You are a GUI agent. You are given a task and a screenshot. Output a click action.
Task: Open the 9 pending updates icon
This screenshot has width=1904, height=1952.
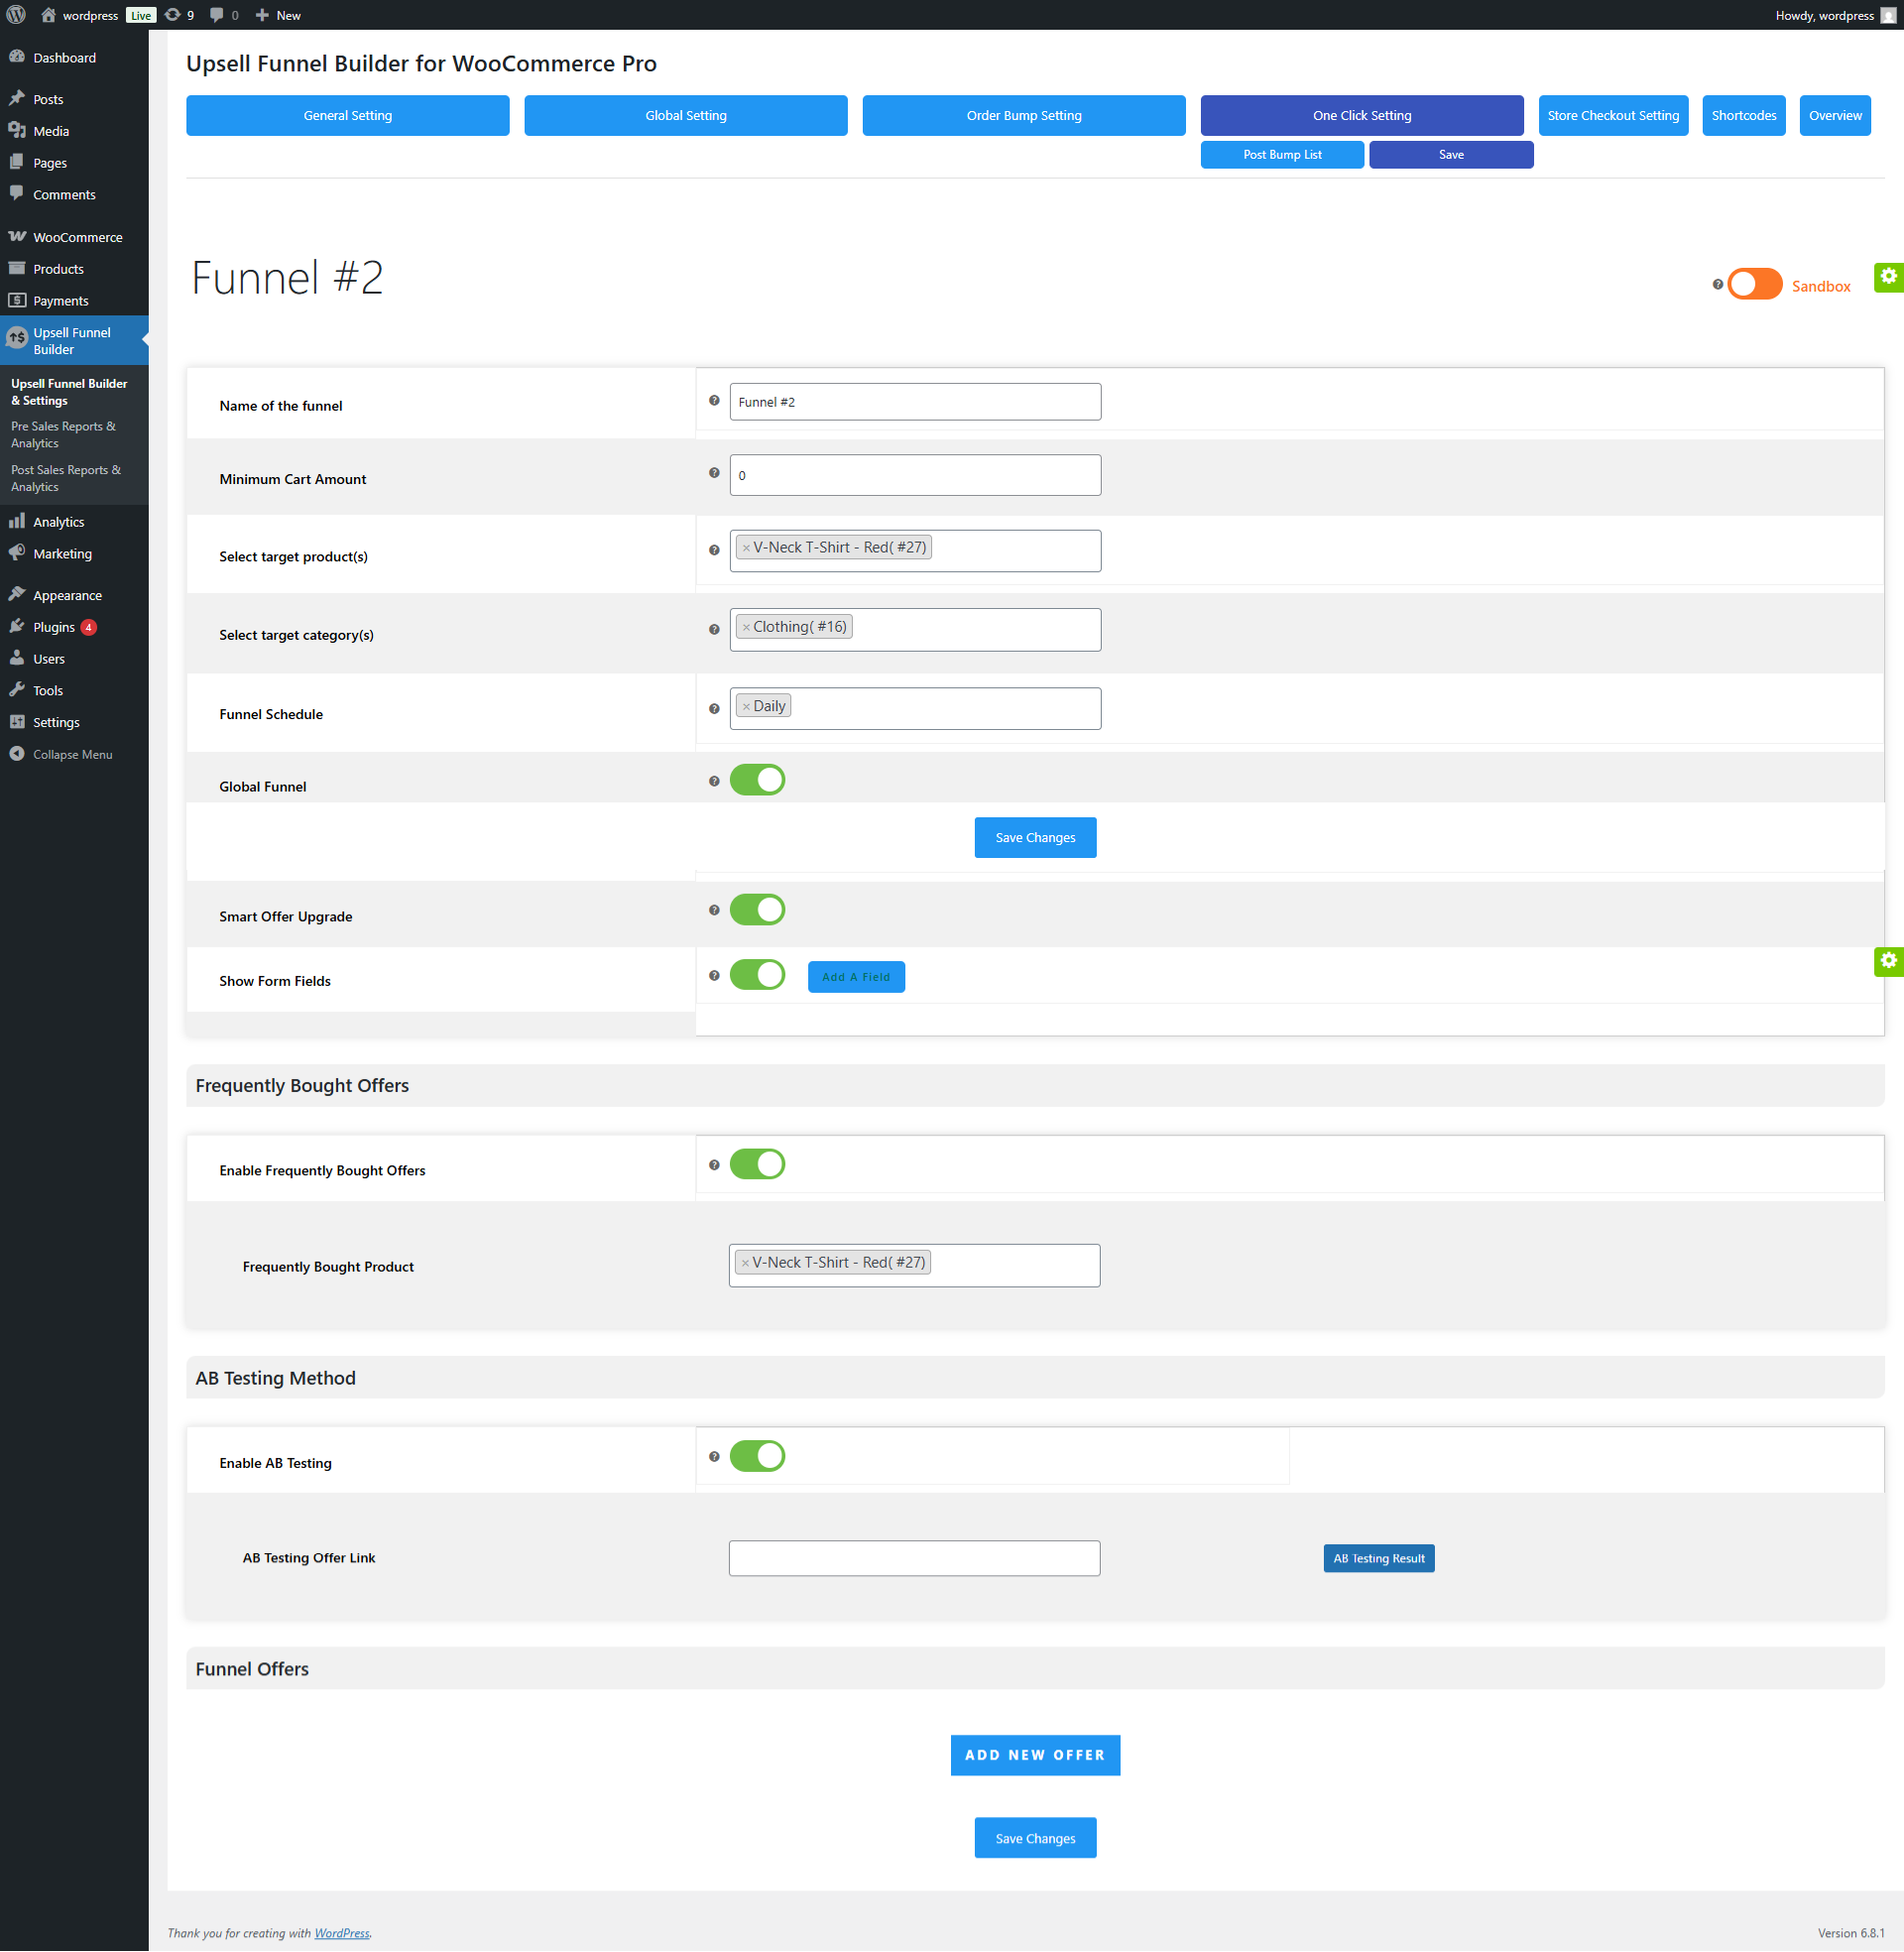pos(179,15)
